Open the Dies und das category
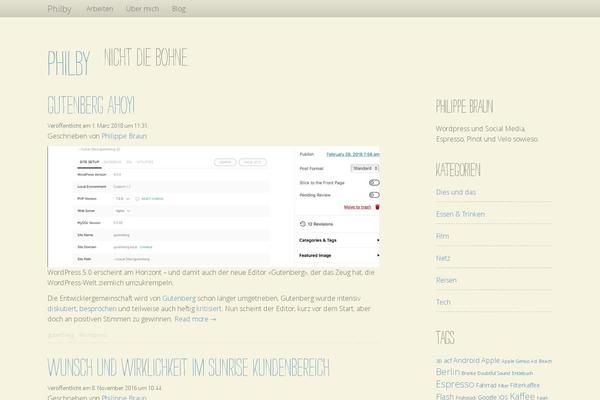 coord(456,192)
